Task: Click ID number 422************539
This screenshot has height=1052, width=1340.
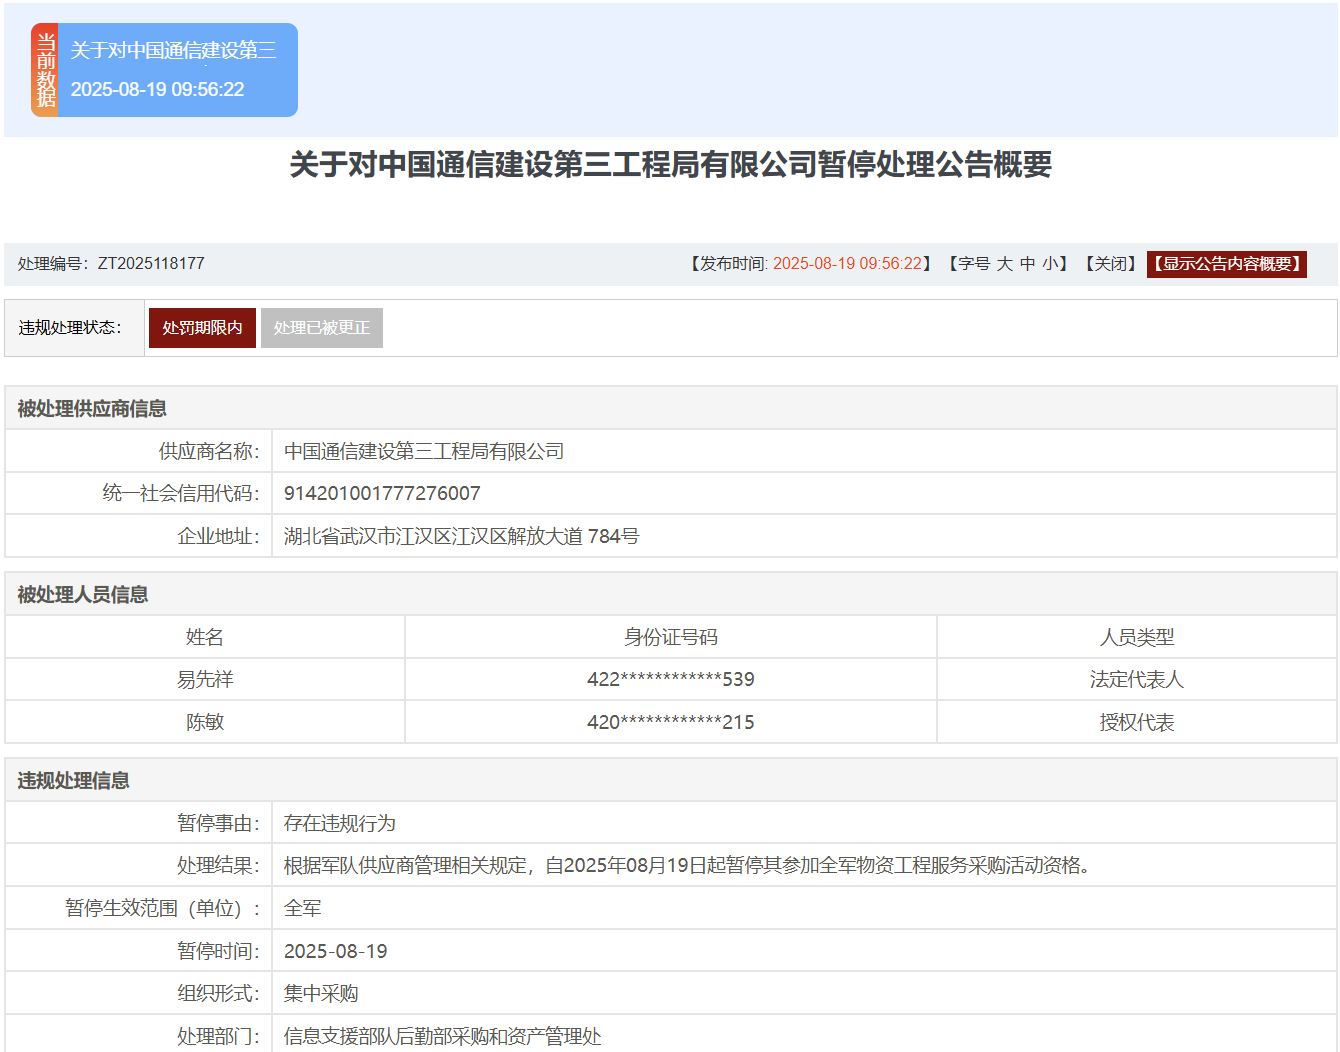Action: tap(671, 680)
